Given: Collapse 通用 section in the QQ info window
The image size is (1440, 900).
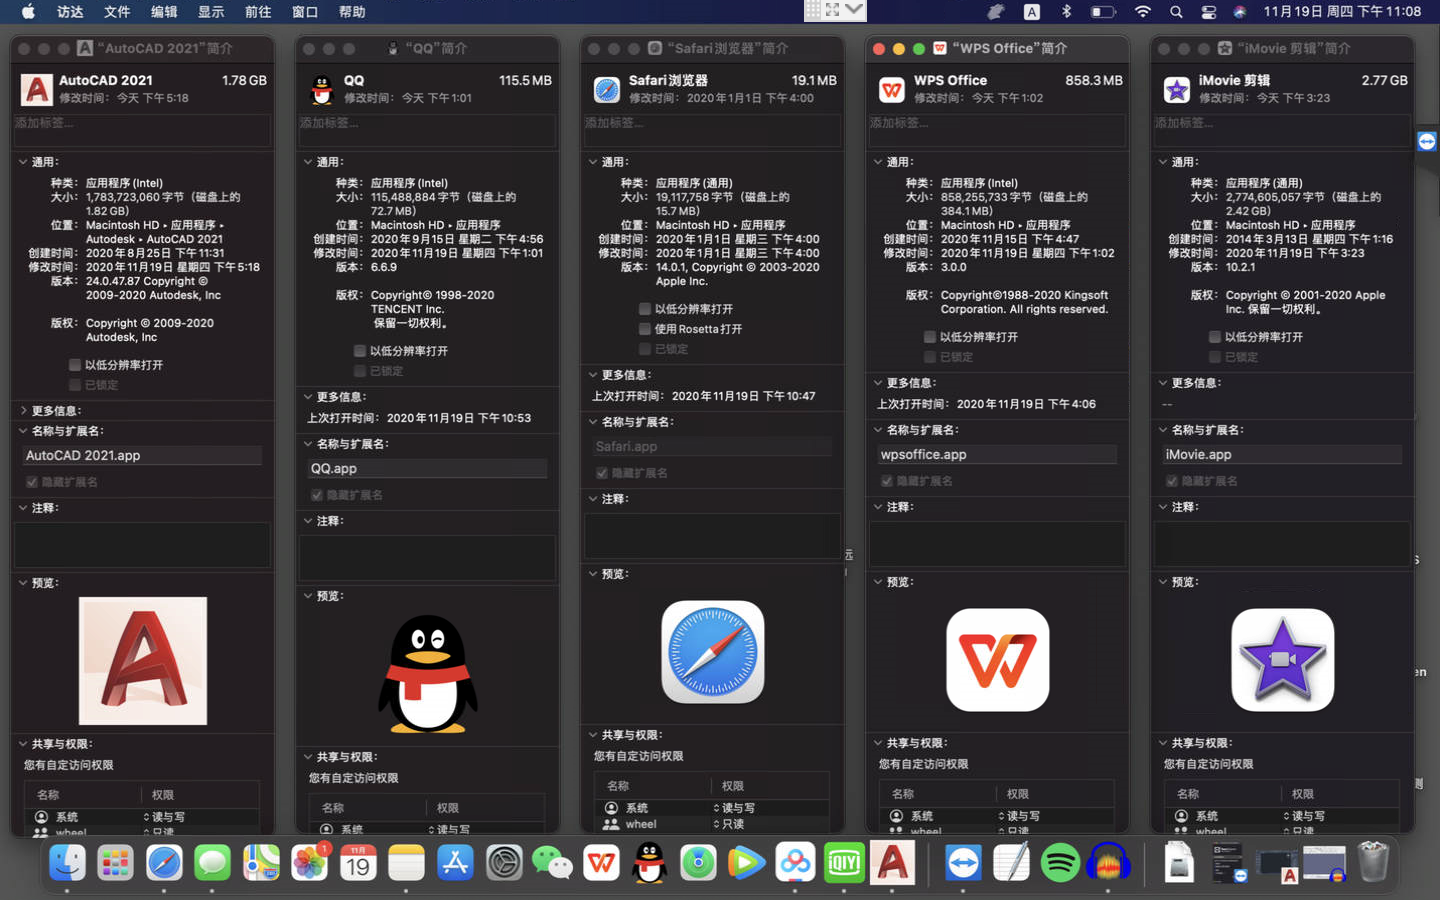Looking at the screenshot, I should pos(308,162).
